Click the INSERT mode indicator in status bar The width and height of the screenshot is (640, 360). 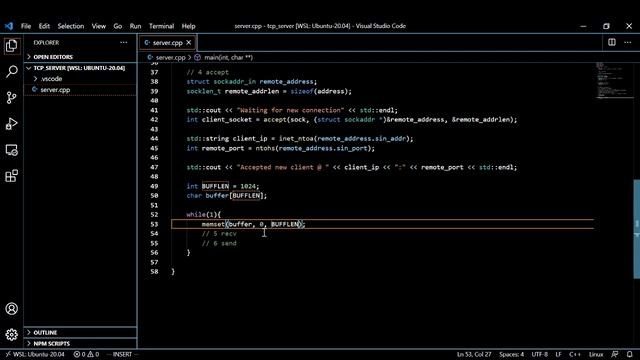coord(122,354)
